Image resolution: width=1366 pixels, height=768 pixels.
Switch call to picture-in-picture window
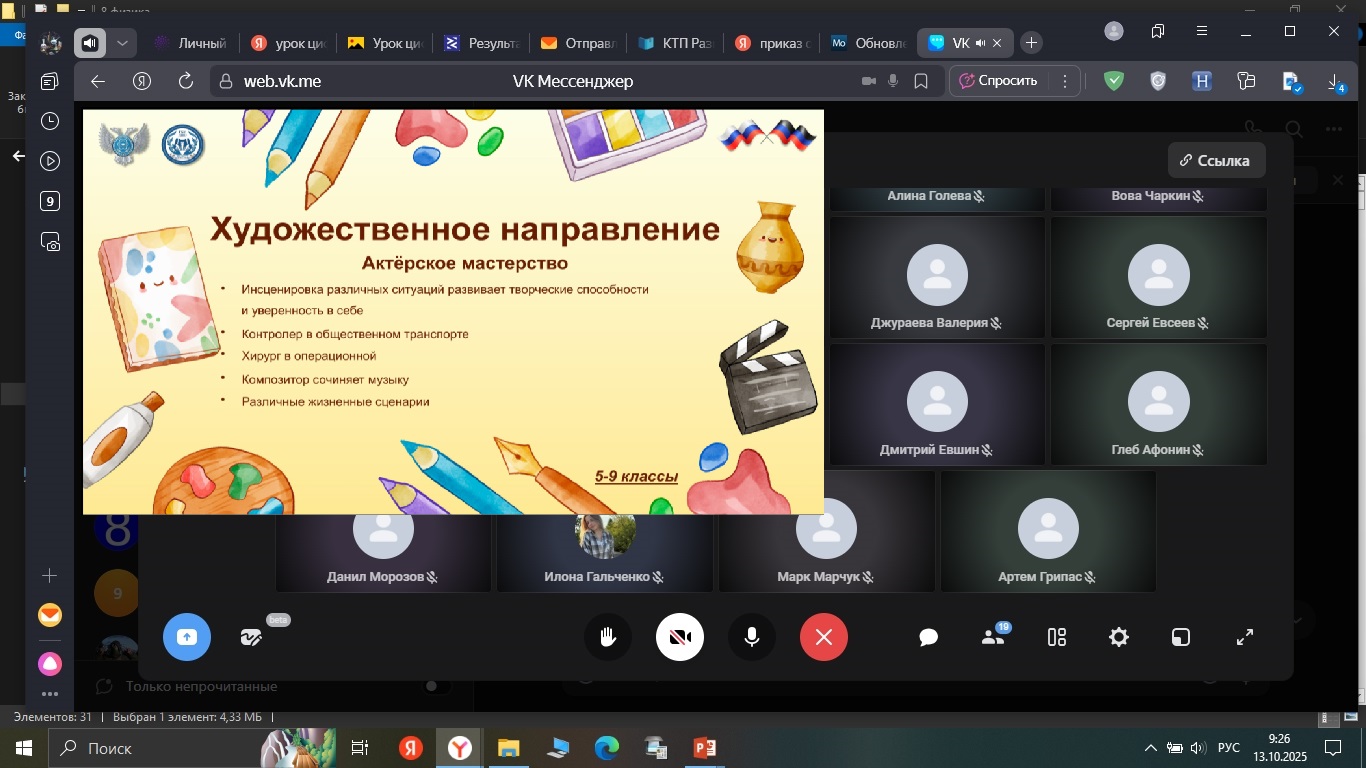[x=1181, y=637]
